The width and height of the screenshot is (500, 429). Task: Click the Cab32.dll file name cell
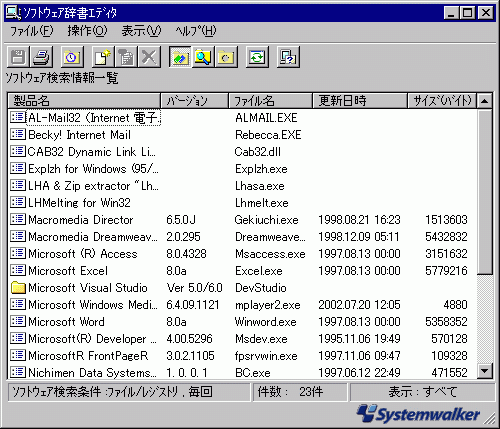258,152
